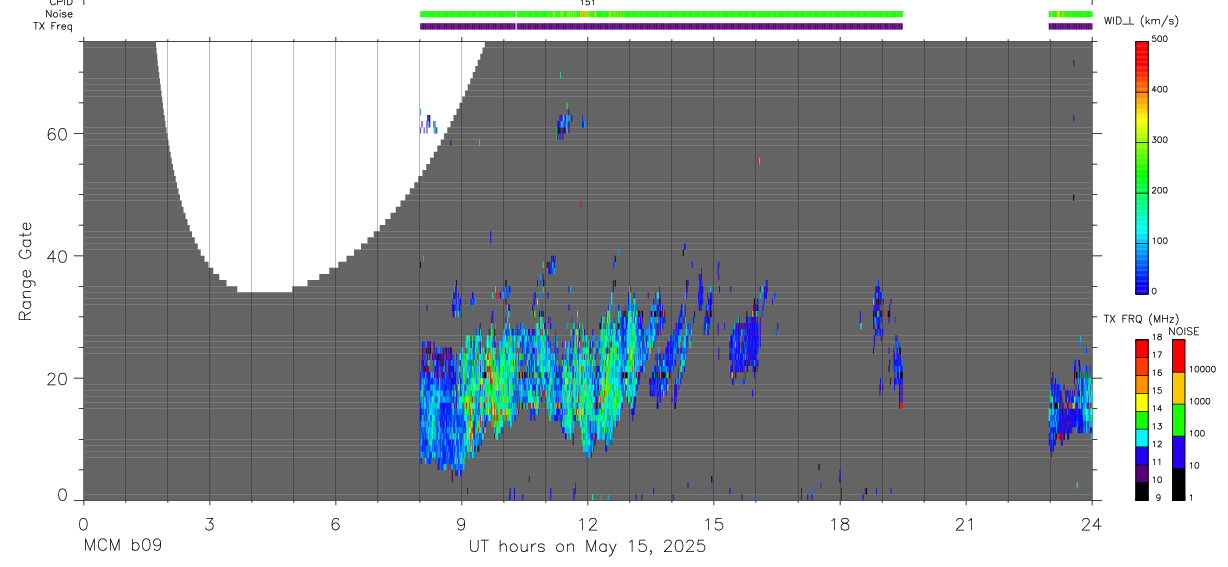
Task: Select the 200 tick label on width colorbar
Action: [x=1162, y=191]
